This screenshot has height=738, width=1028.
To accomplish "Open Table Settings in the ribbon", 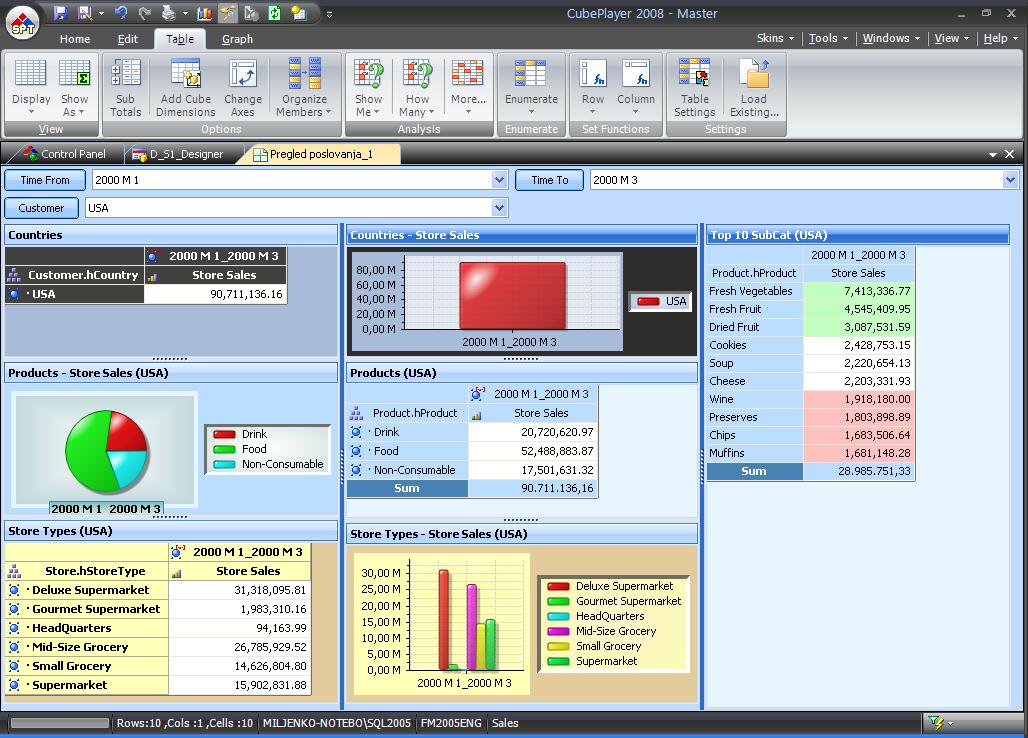I will (x=694, y=87).
